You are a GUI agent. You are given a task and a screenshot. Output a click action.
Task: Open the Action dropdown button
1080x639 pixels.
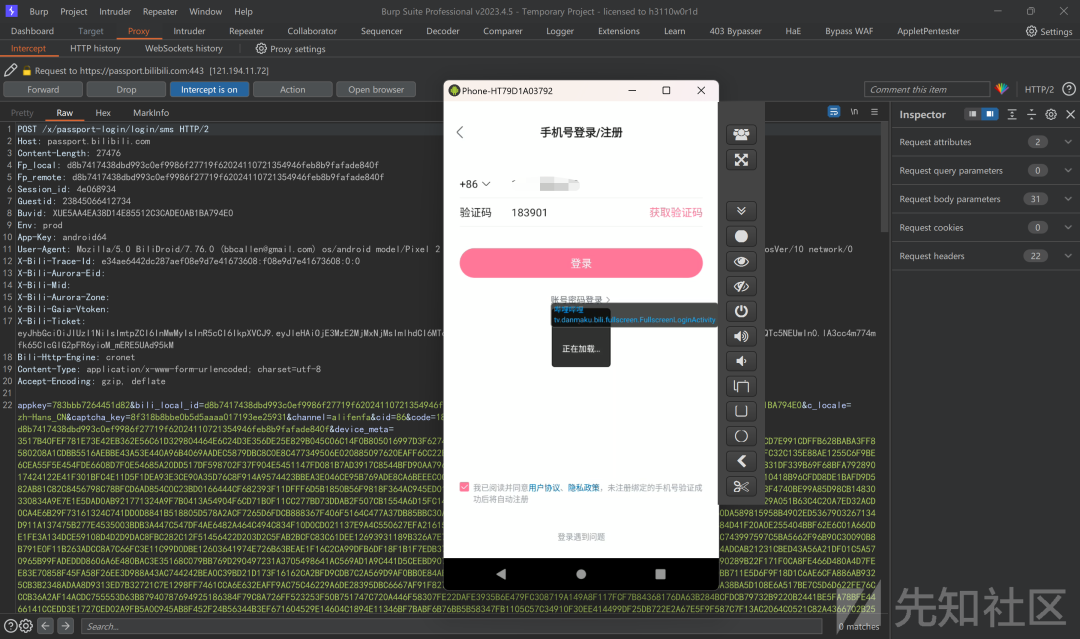coord(293,90)
